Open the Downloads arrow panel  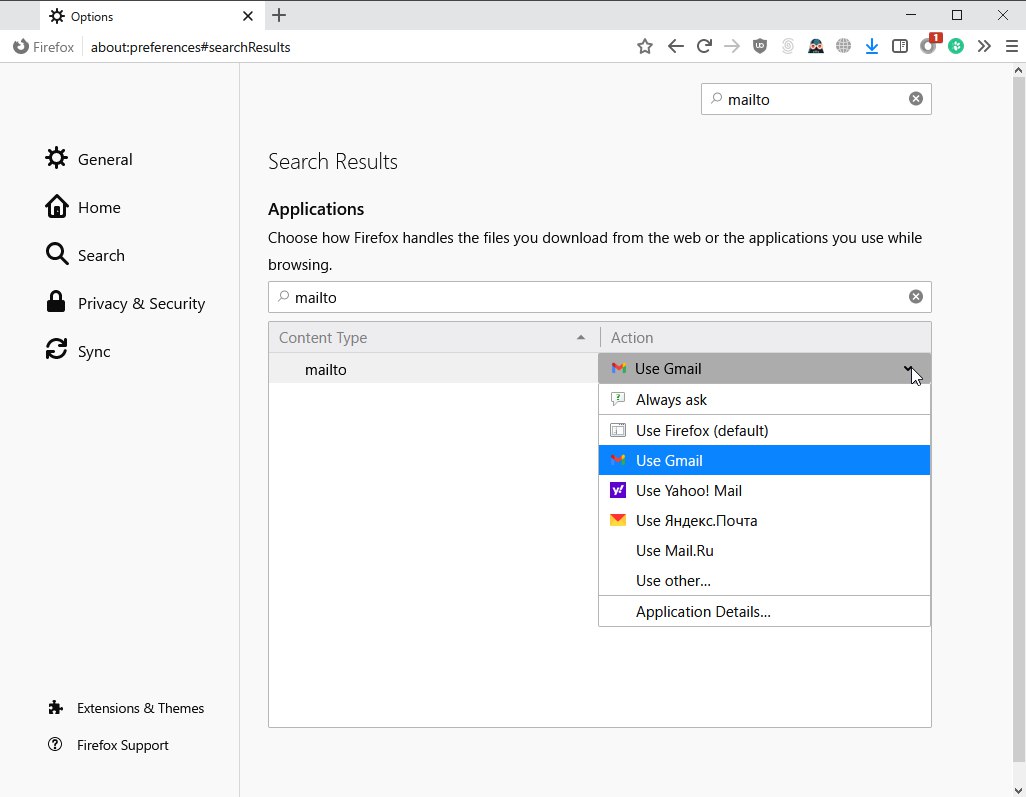coord(872,46)
